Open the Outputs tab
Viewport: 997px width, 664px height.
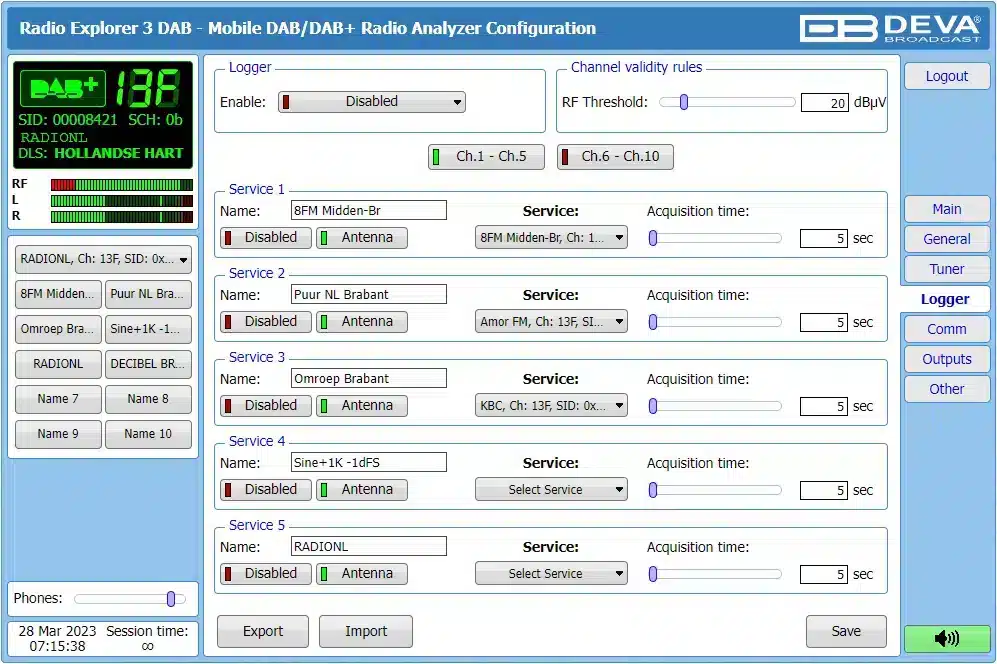[x=946, y=359]
